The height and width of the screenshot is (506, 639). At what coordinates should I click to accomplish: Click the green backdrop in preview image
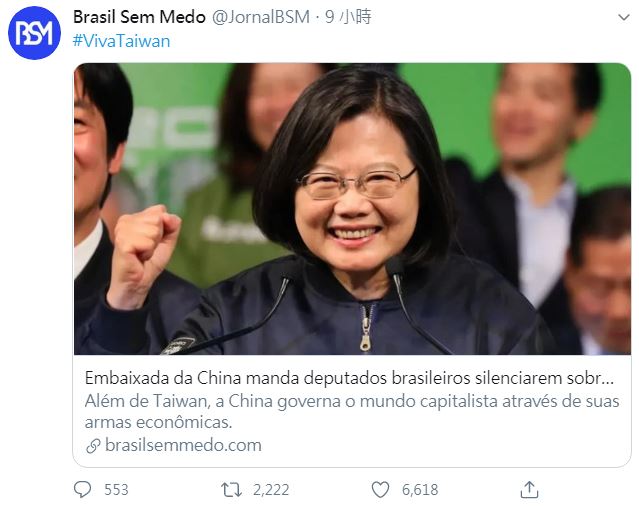click(456, 114)
